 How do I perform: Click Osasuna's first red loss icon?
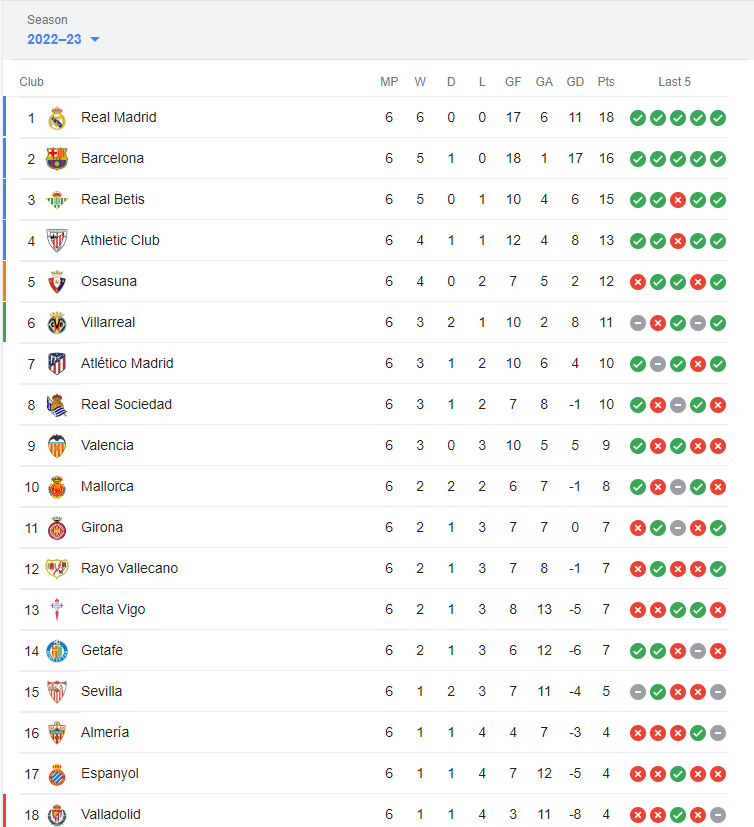click(638, 282)
